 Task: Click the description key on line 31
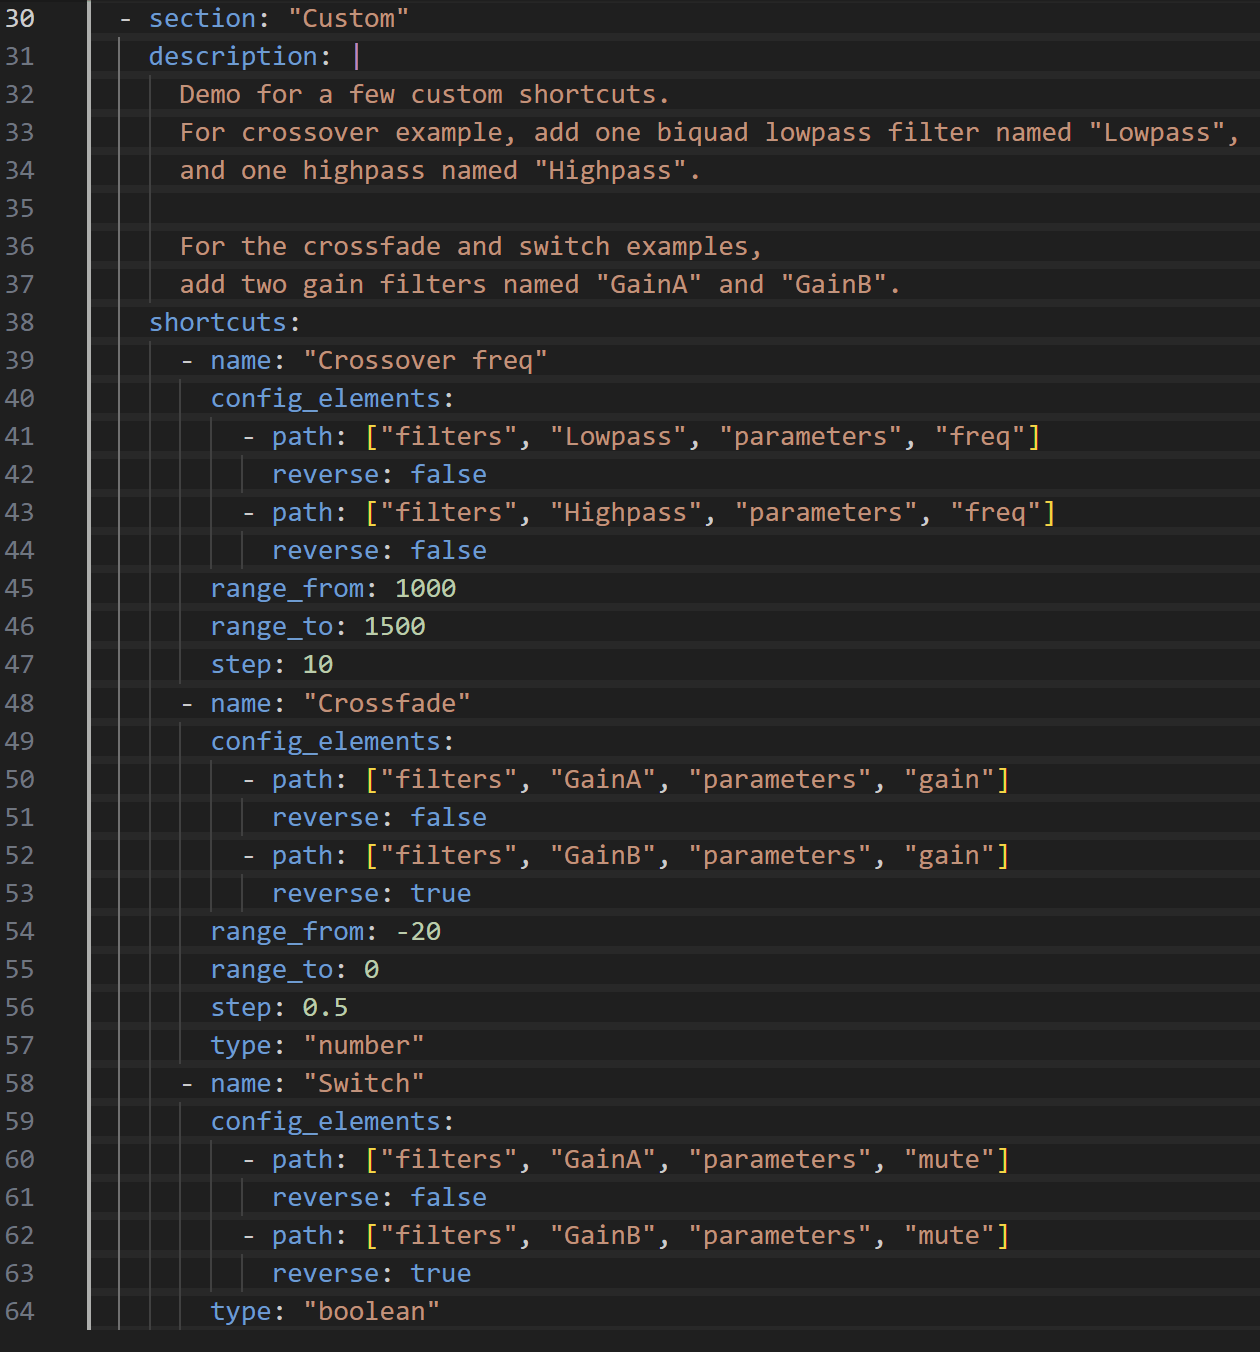click(x=233, y=57)
